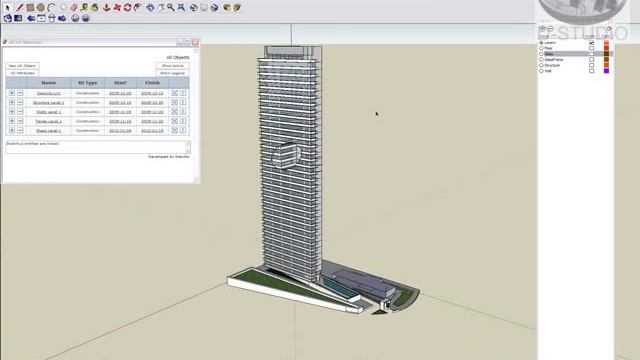Set Wall as the active layer
640x360 pixels.
pyautogui.click(x=541, y=71)
